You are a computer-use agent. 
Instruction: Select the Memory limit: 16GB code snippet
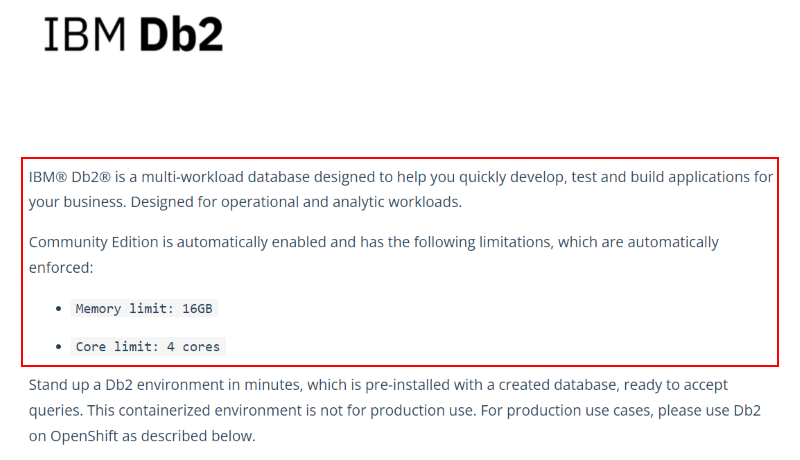[144, 309]
